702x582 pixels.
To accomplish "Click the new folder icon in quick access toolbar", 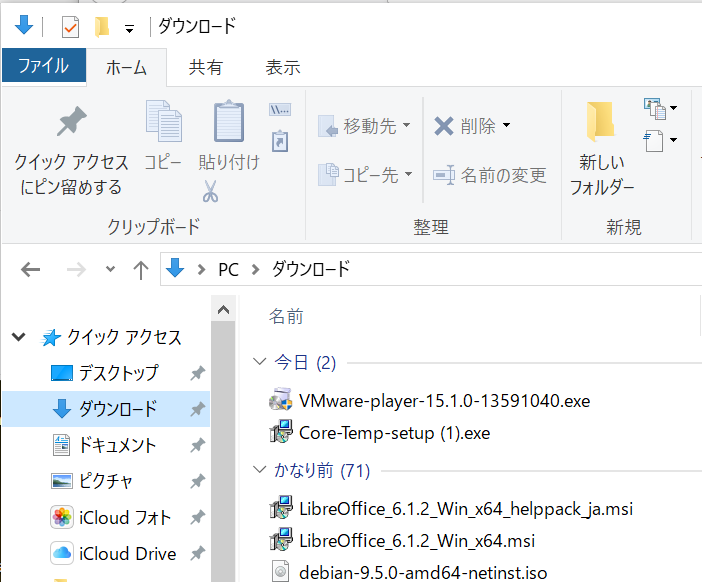I will click(102, 27).
